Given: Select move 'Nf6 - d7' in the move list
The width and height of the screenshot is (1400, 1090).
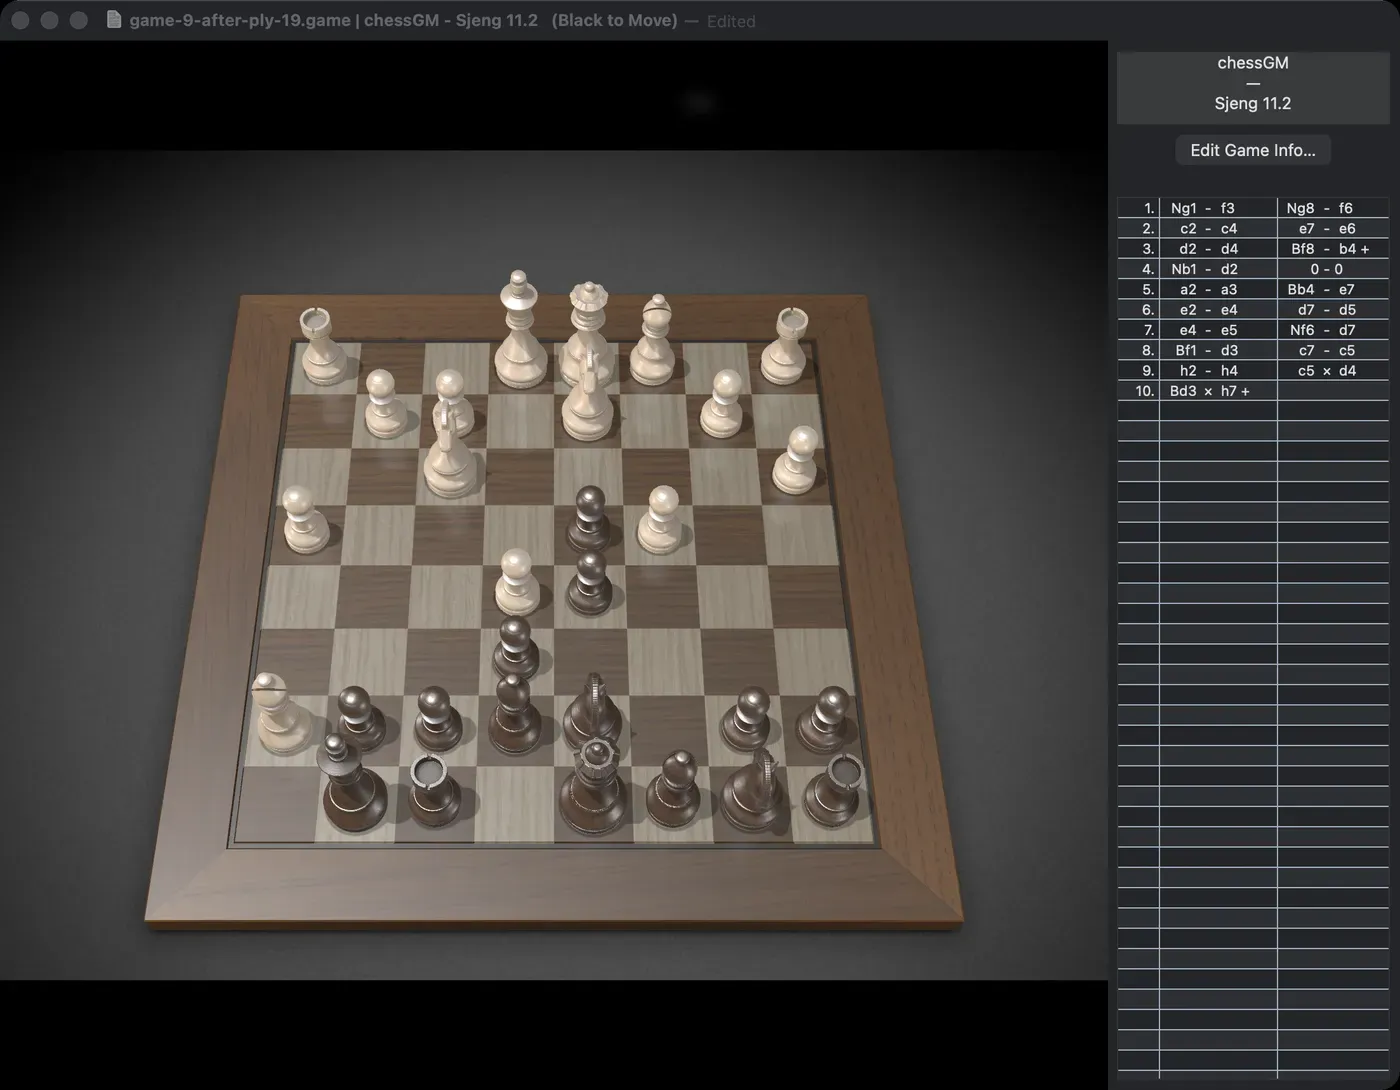Looking at the screenshot, I should pyautogui.click(x=1333, y=330).
